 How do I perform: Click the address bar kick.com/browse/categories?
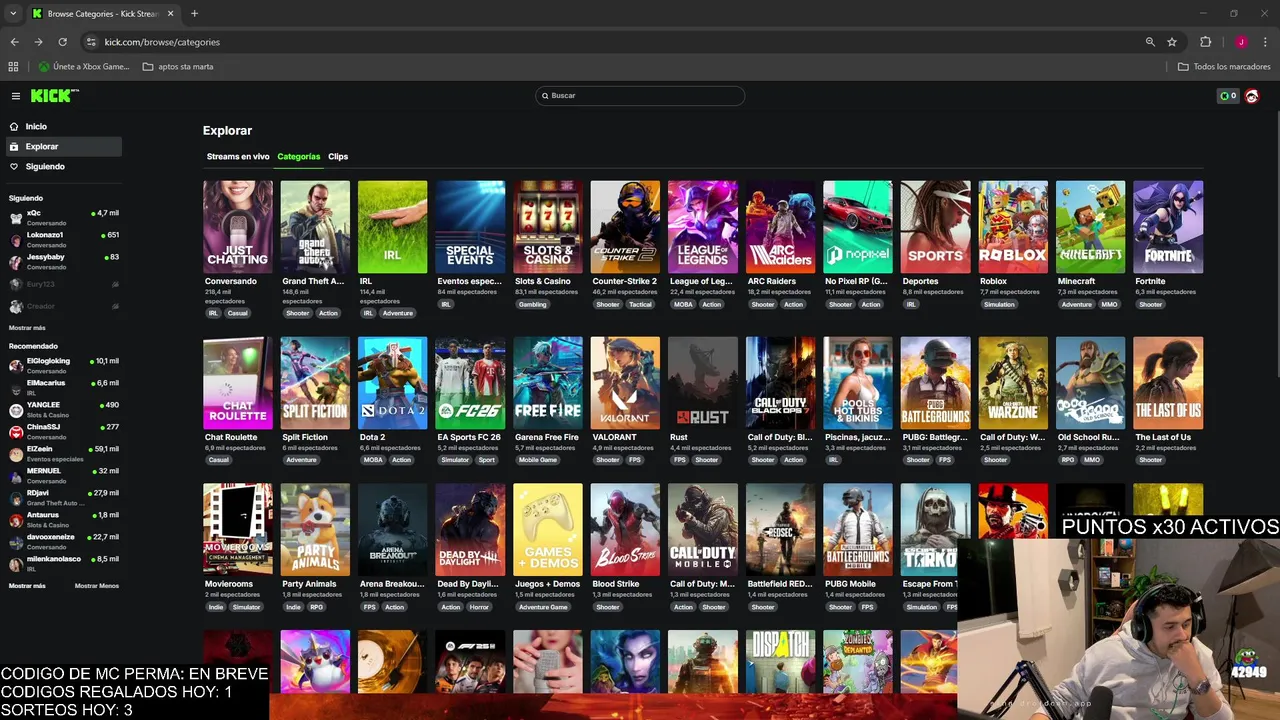(x=162, y=42)
